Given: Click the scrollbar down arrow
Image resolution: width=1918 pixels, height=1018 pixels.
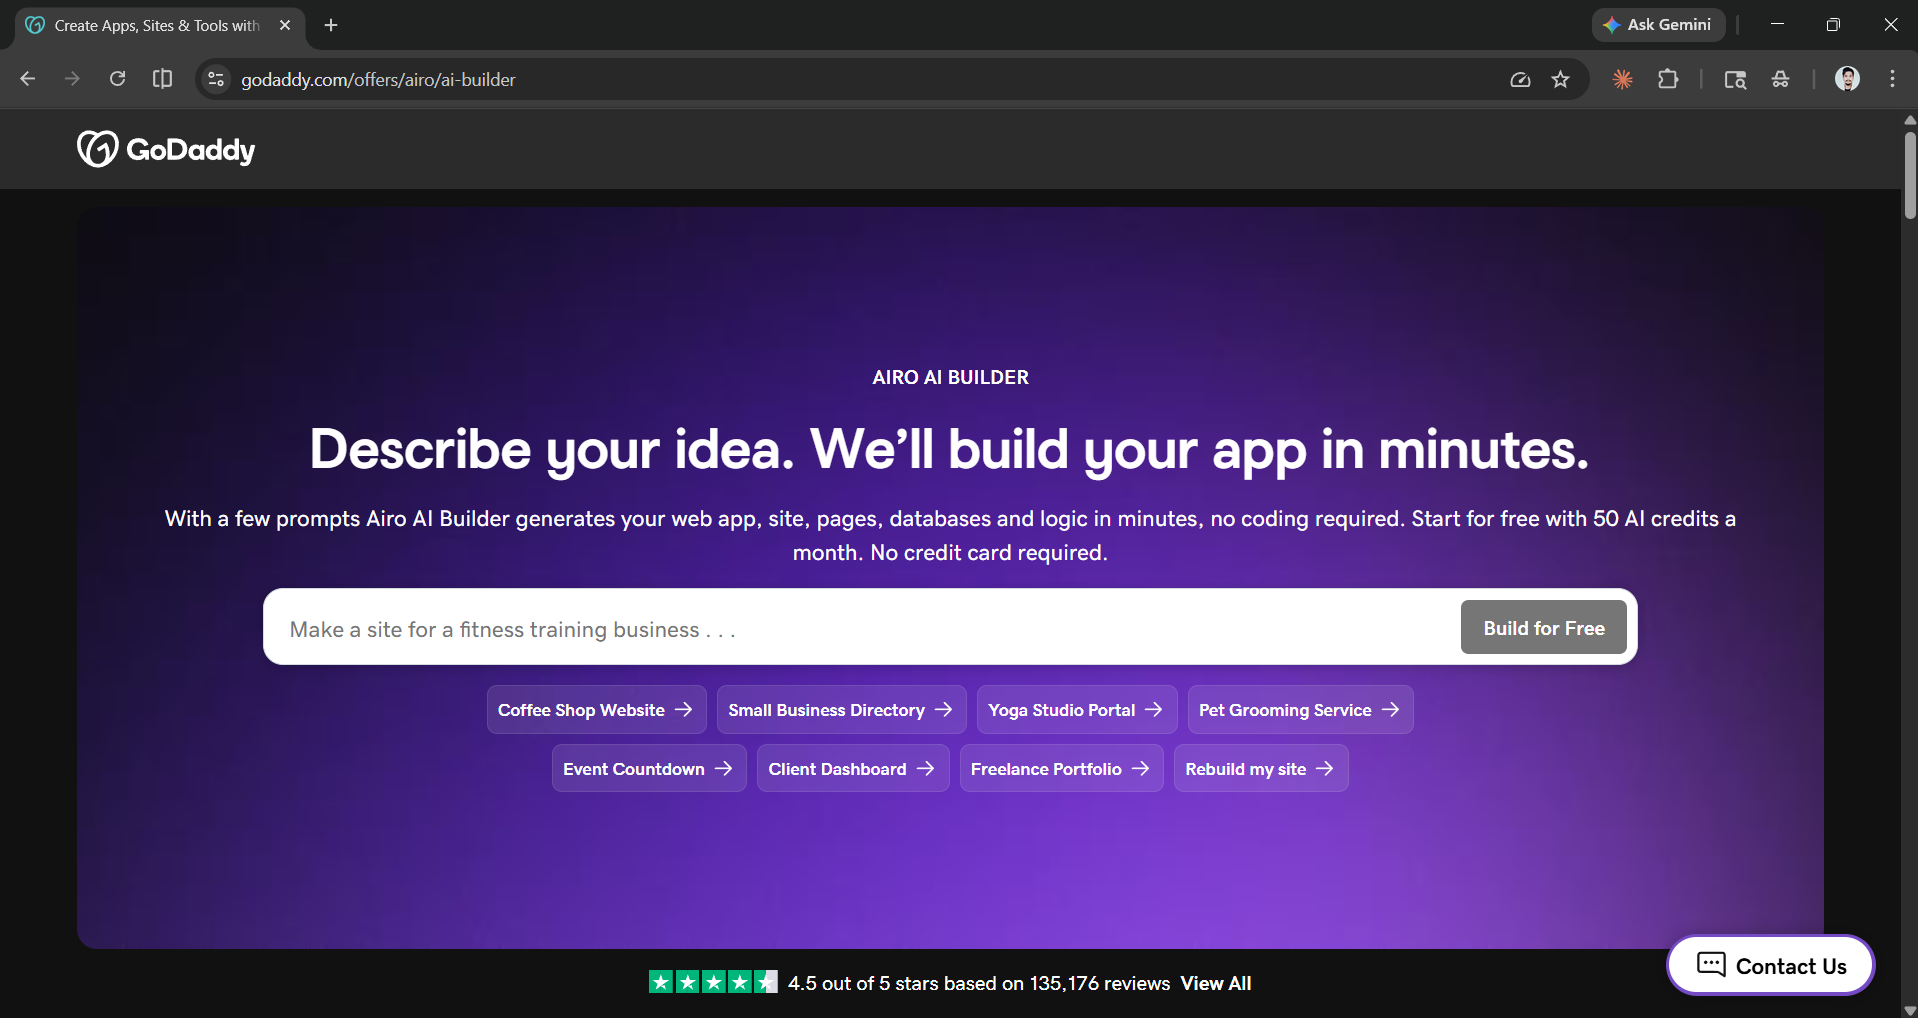Looking at the screenshot, I should pyautogui.click(x=1909, y=1010).
